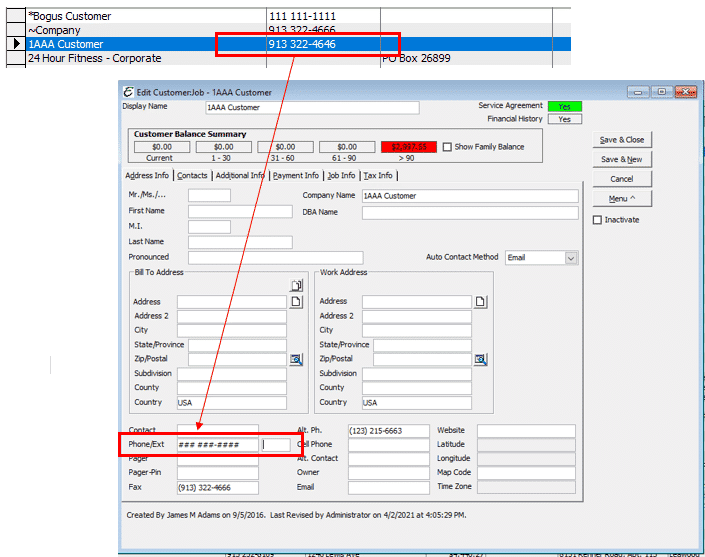The image size is (705, 557).
Task: Switch to Address Info tab
Action: point(147,175)
